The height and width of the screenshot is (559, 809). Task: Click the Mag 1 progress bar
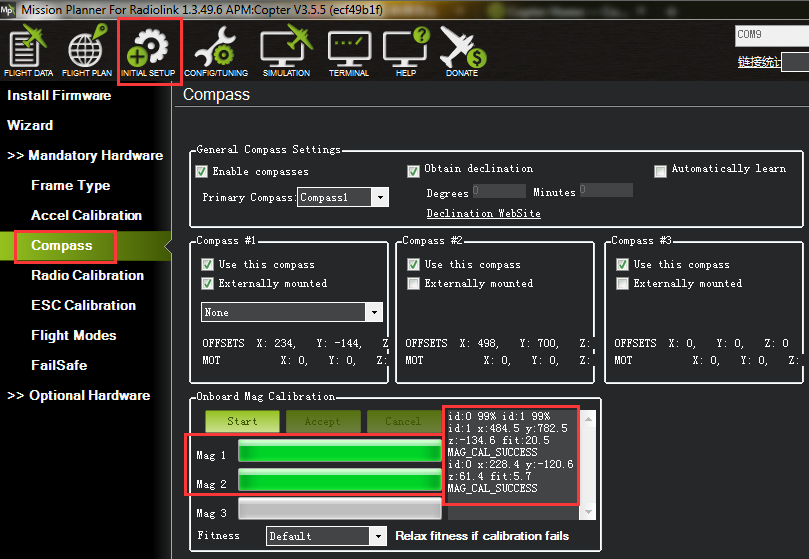click(339, 453)
